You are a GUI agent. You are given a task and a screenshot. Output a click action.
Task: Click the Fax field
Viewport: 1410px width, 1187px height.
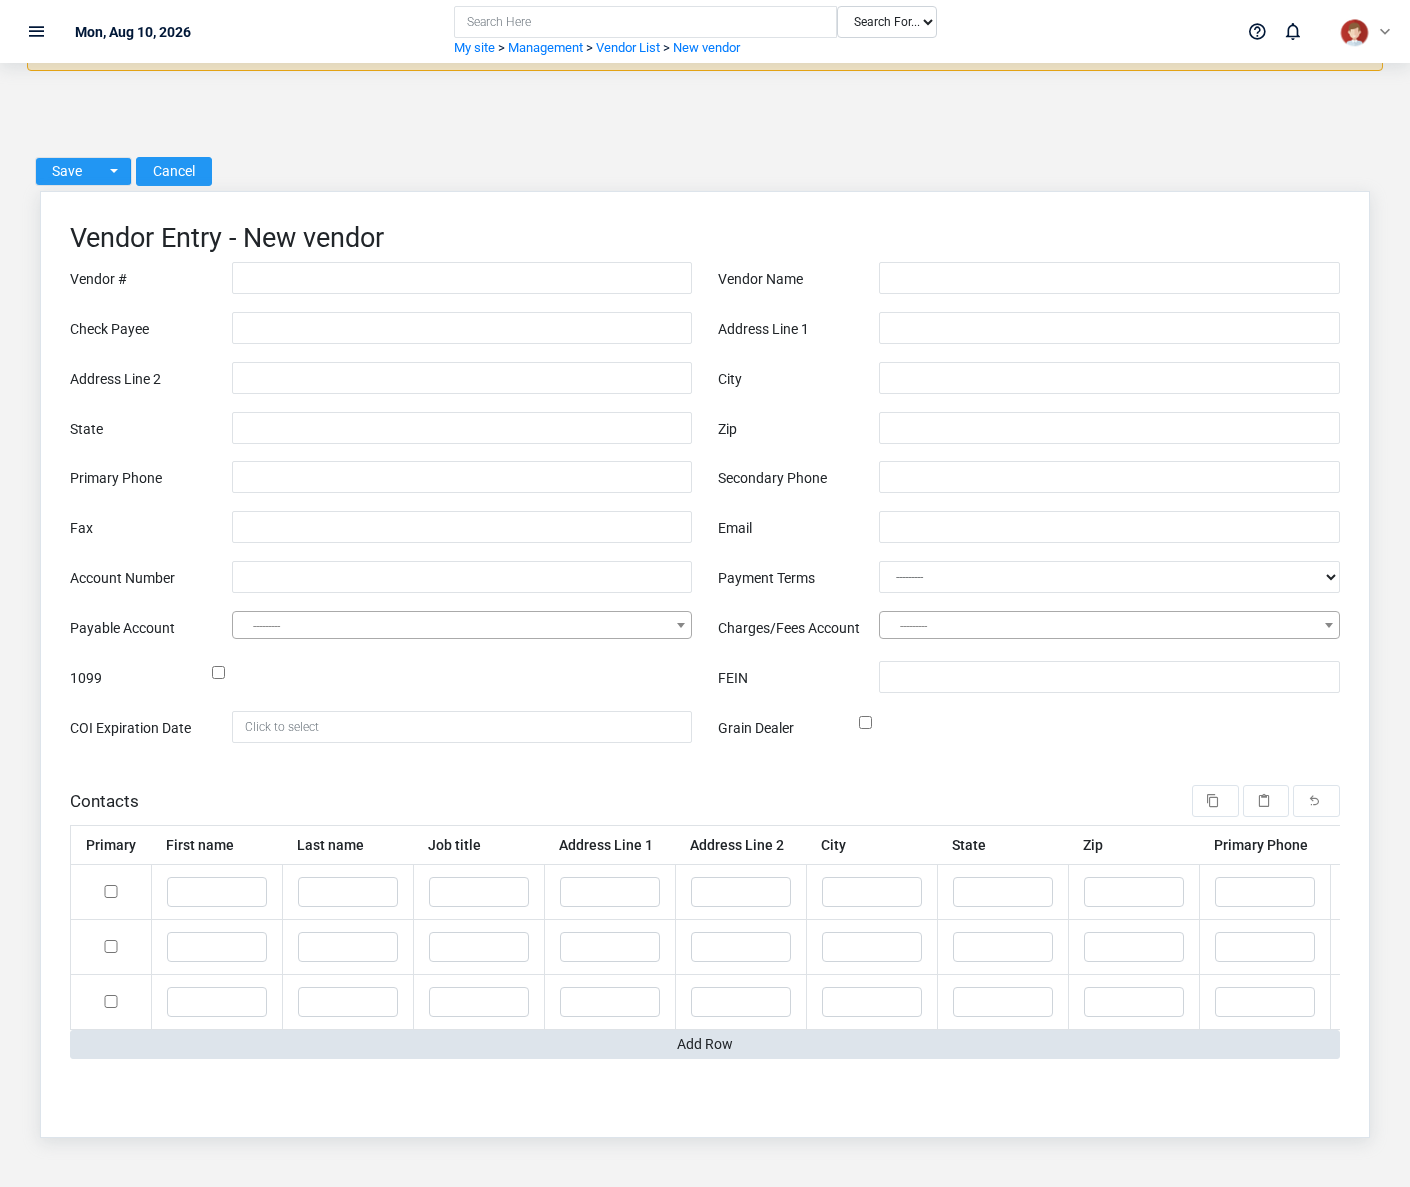click(462, 527)
